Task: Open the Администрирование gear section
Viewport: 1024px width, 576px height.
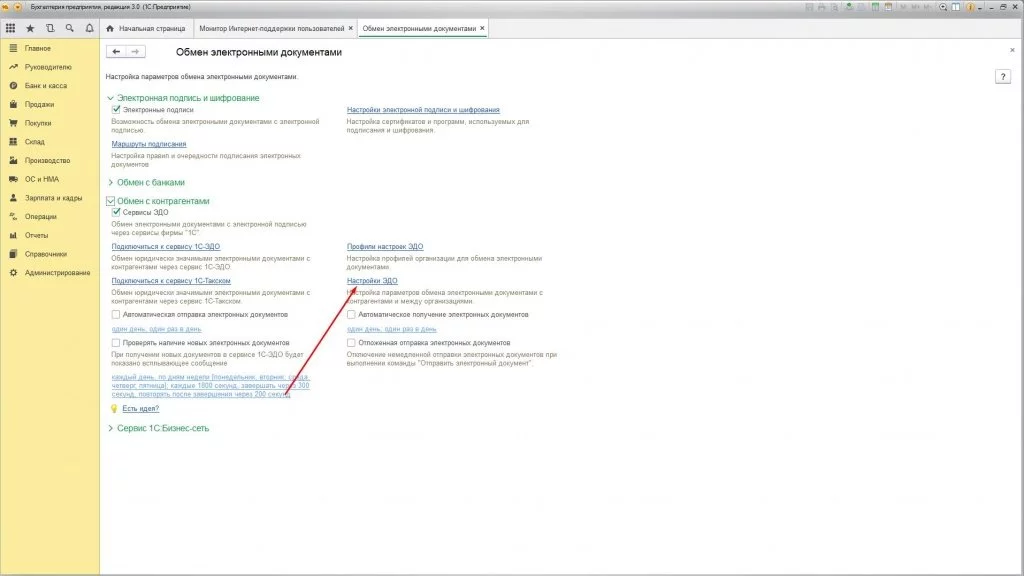Action: tap(58, 273)
